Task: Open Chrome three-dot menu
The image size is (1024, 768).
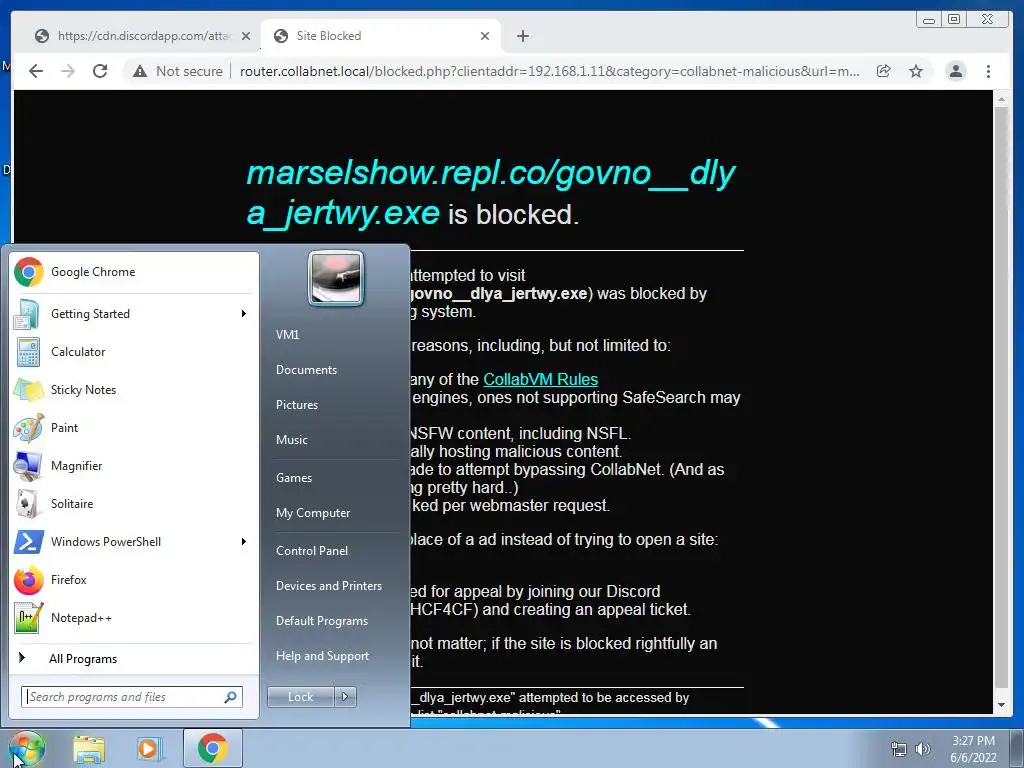Action: pos(988,71)
